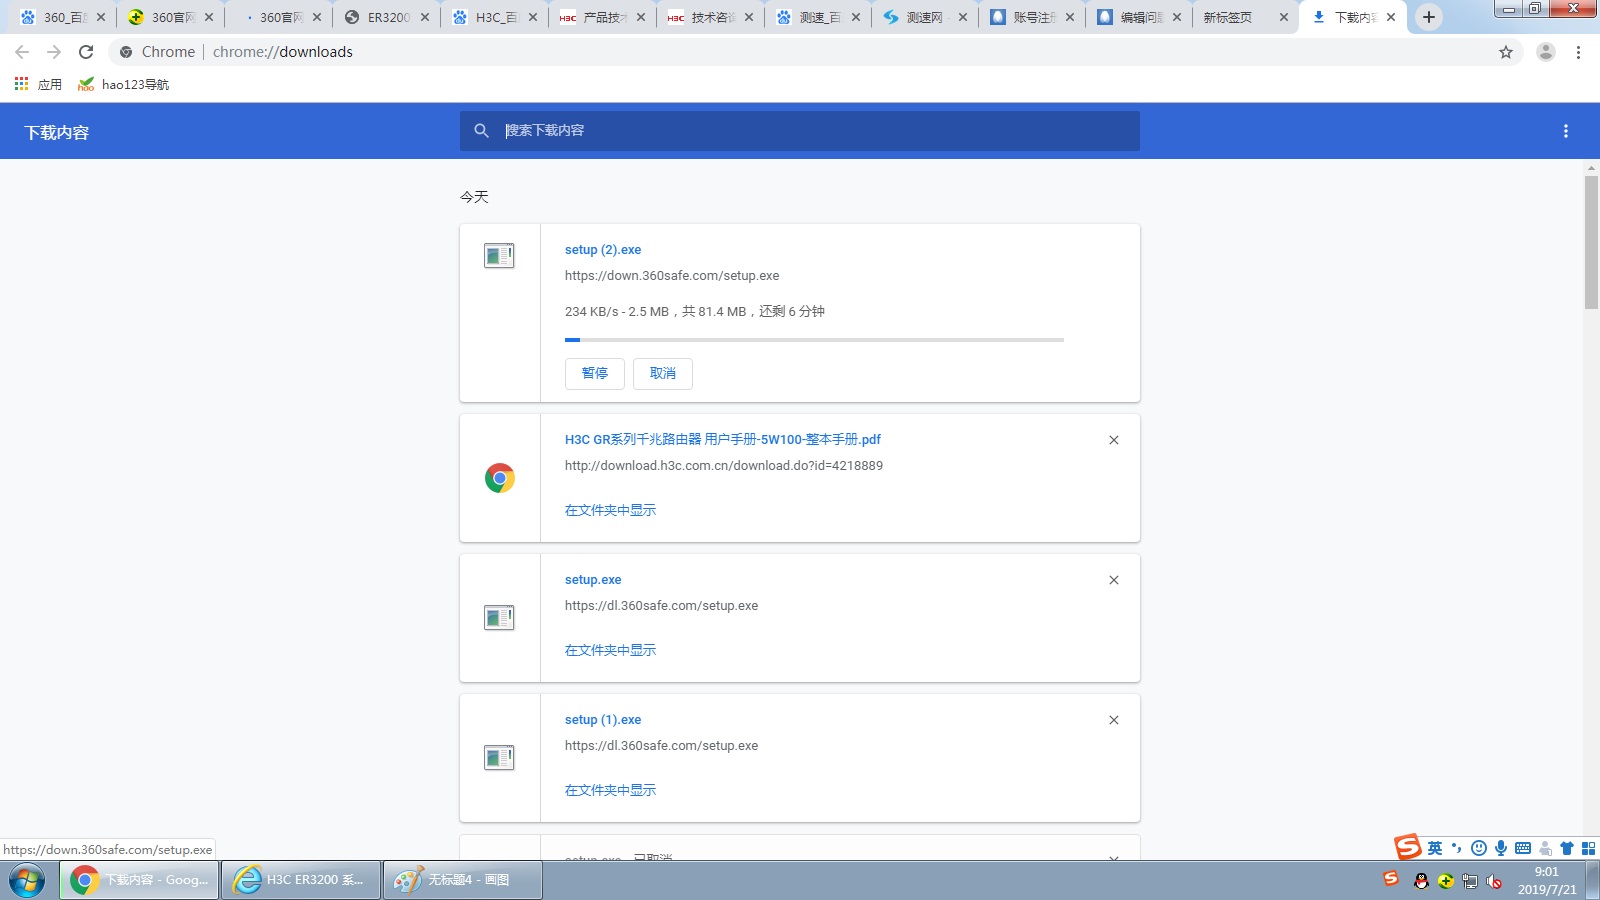Click the muted volume tray icon
This screenshot has height=900, width=1600.
[1495, 881]
